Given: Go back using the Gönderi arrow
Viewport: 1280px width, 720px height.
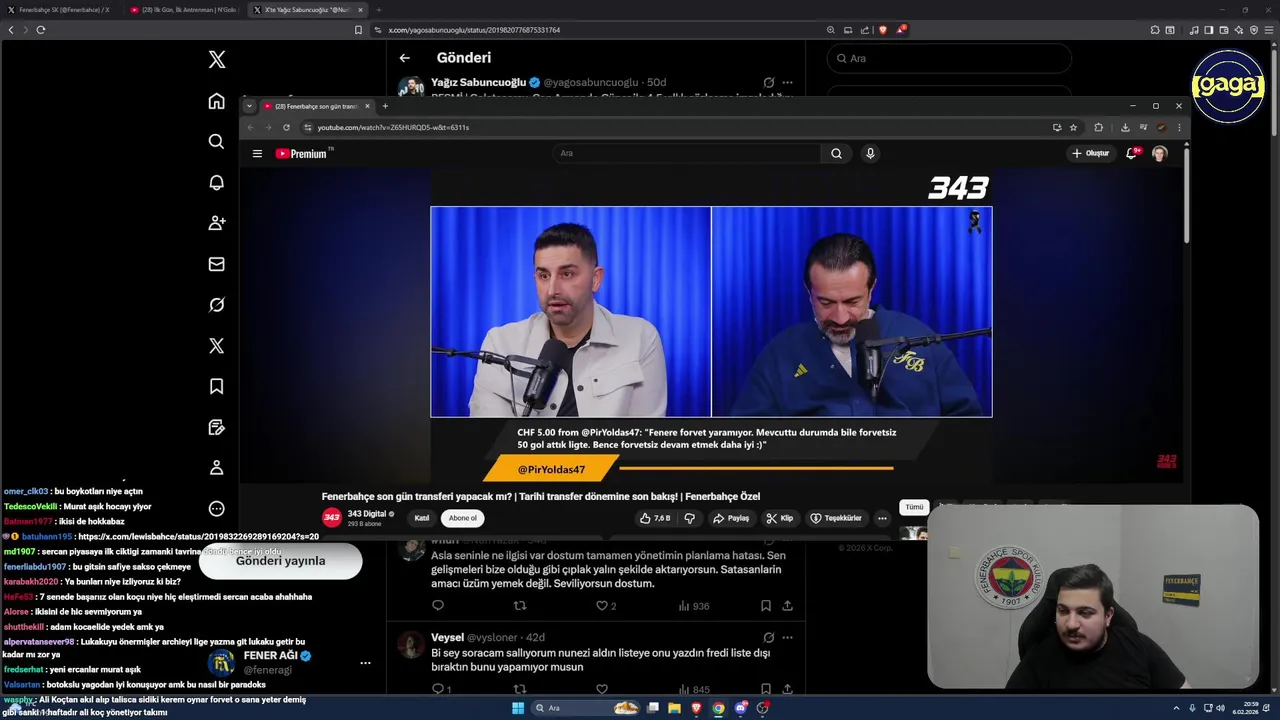Looking at the screenshot, I should [405, 58].
